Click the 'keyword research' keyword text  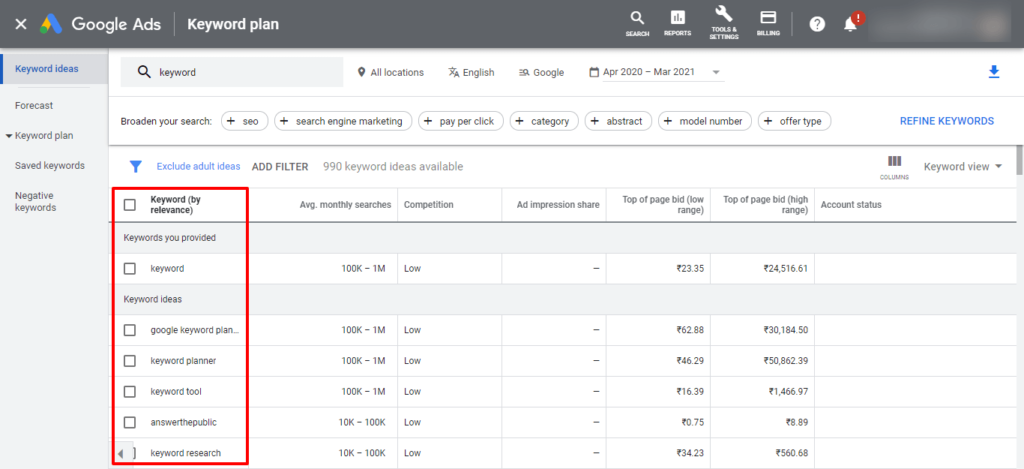tap(185, 453)
